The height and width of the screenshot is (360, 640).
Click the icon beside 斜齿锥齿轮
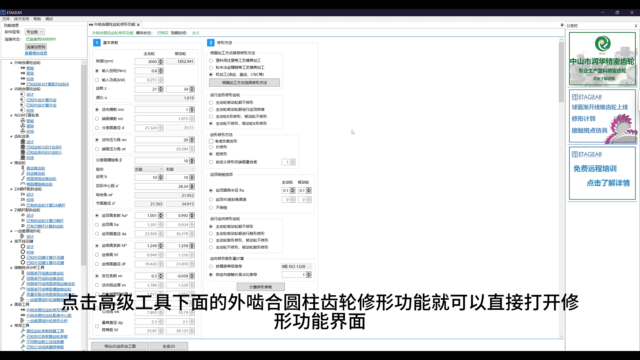[23, 173]
